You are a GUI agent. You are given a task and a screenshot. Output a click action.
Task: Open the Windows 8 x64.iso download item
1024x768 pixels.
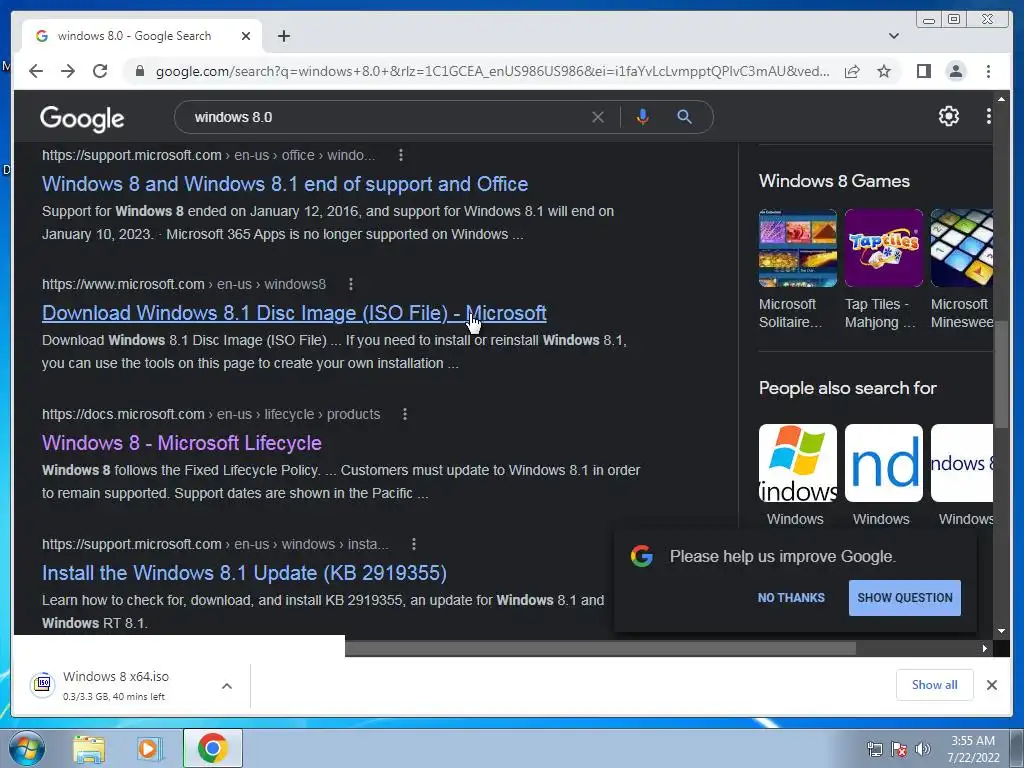pos(116,685)
